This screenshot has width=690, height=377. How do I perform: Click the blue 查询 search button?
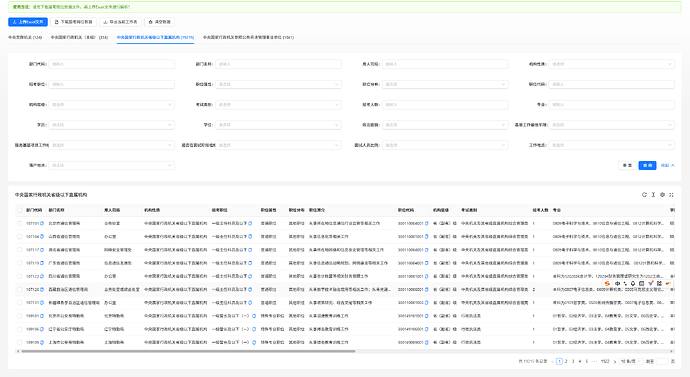click(647, 165)
